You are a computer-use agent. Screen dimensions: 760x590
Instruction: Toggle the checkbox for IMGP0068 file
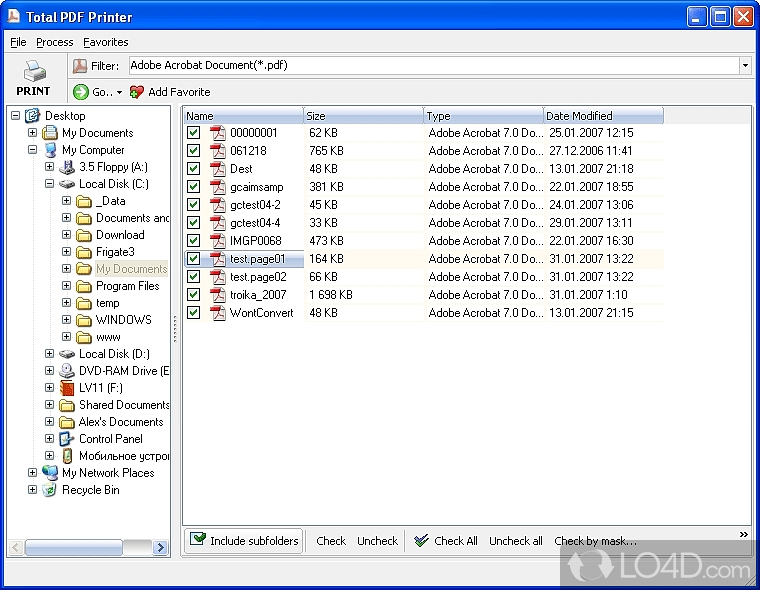tap(194, 241)
